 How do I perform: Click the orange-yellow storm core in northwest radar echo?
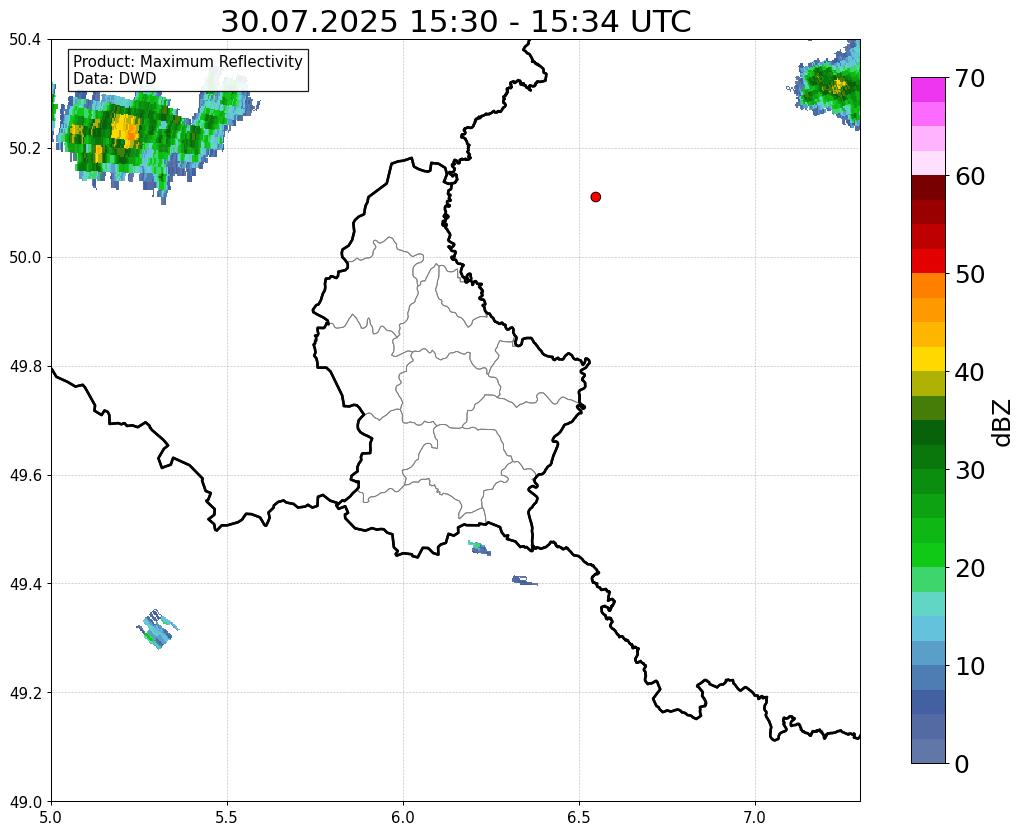(x=124, y=129)
